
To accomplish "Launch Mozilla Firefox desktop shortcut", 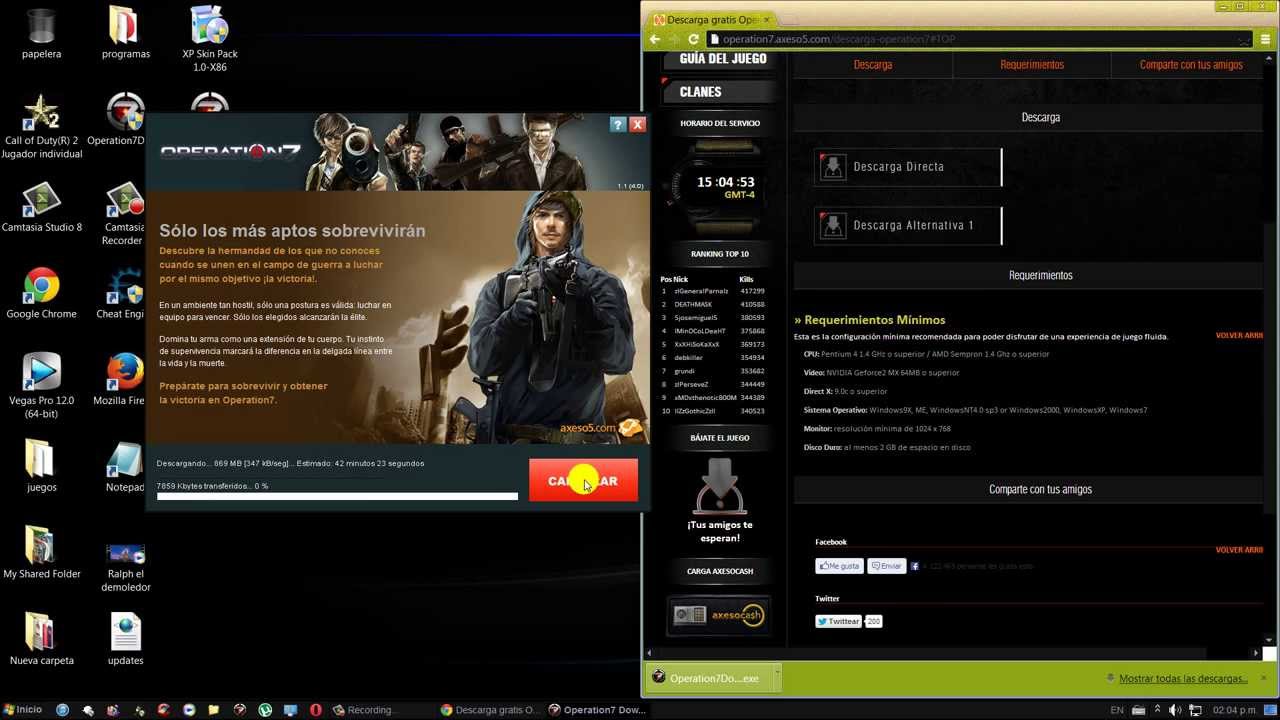I will (125, 380).
